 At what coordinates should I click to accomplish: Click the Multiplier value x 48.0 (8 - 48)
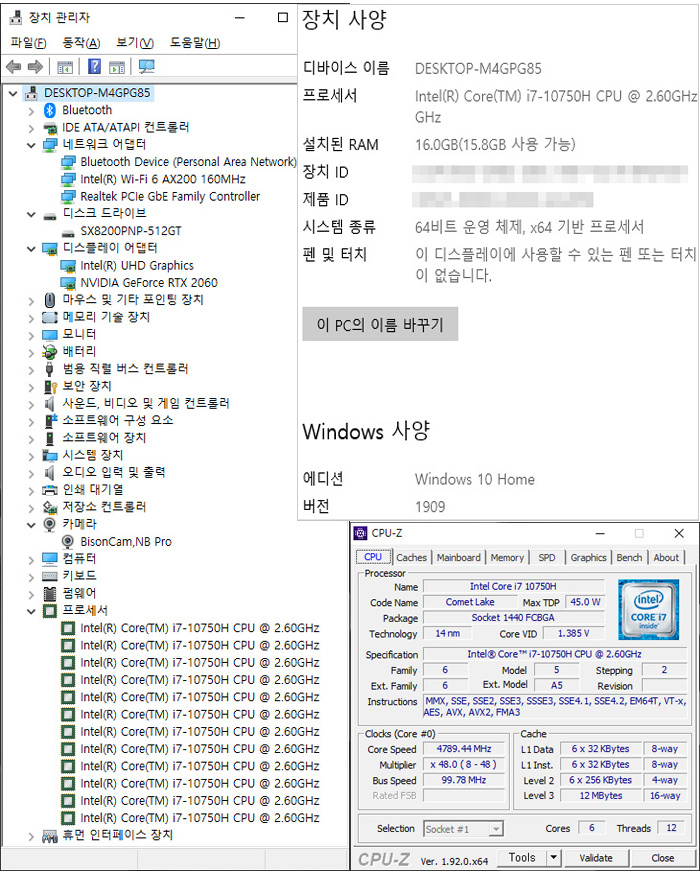[464, 765]
